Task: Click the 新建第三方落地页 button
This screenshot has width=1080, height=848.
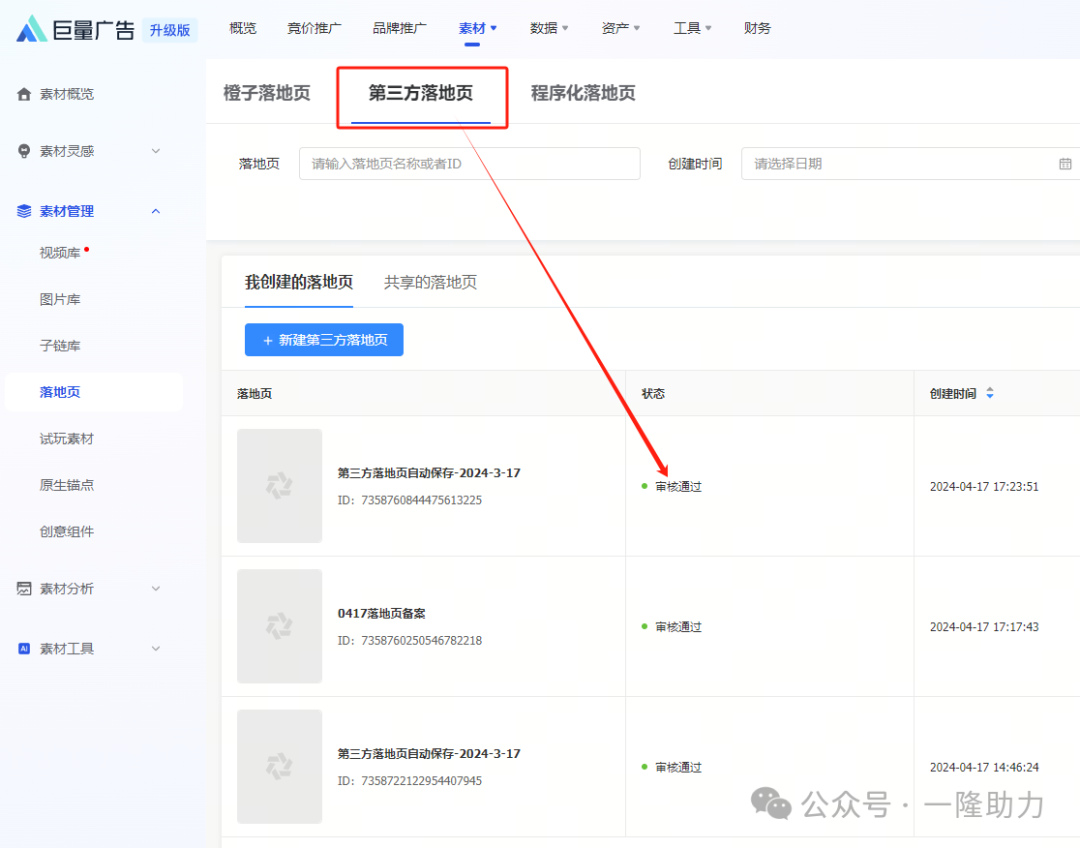Action: (x=323, y=340)
